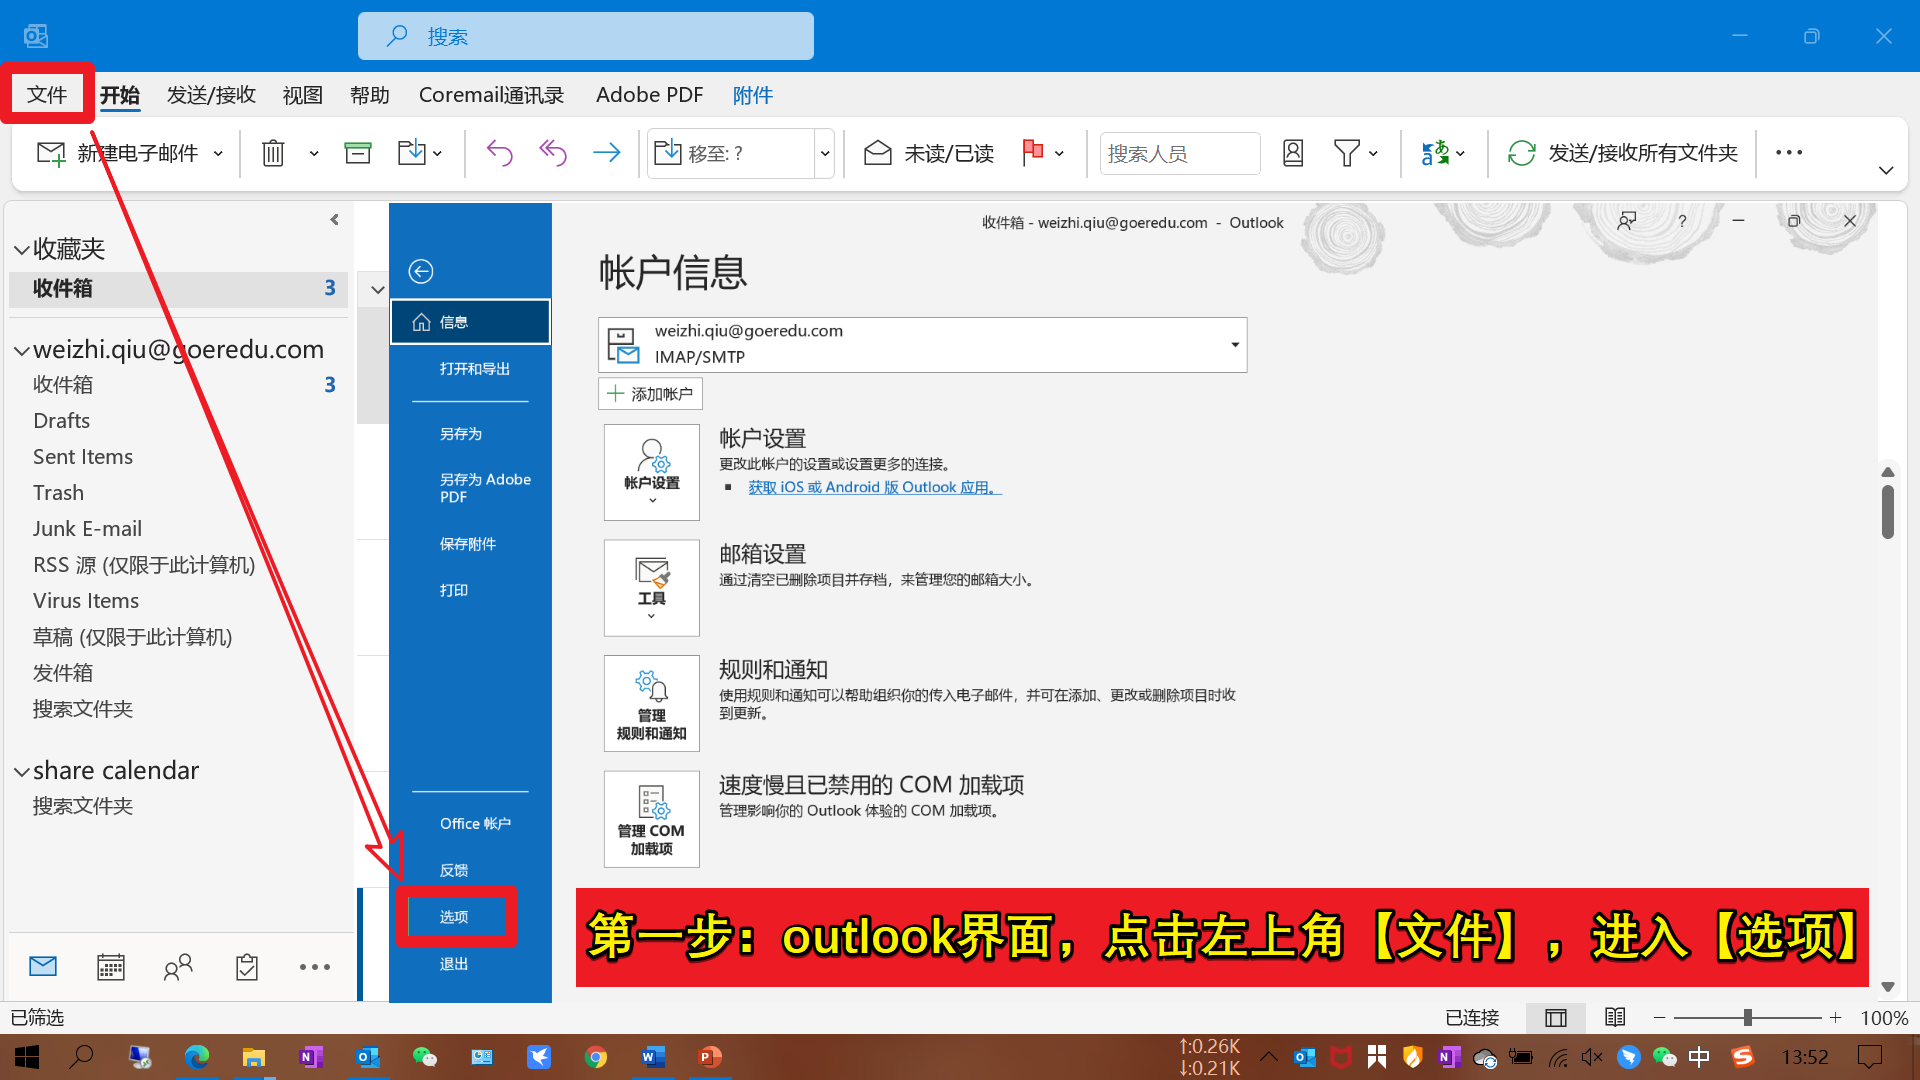Click the back arrow in backstage view
The image size is (1920, 1080).
(421, 271)
